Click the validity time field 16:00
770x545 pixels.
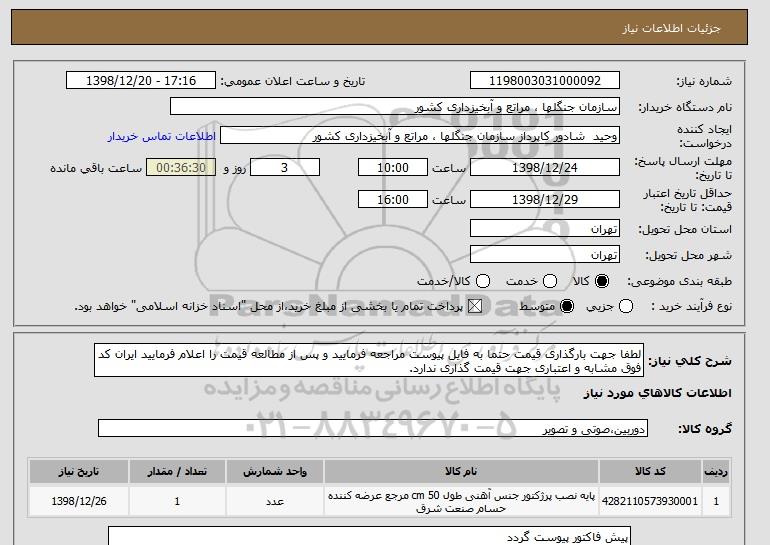point(393,199)
